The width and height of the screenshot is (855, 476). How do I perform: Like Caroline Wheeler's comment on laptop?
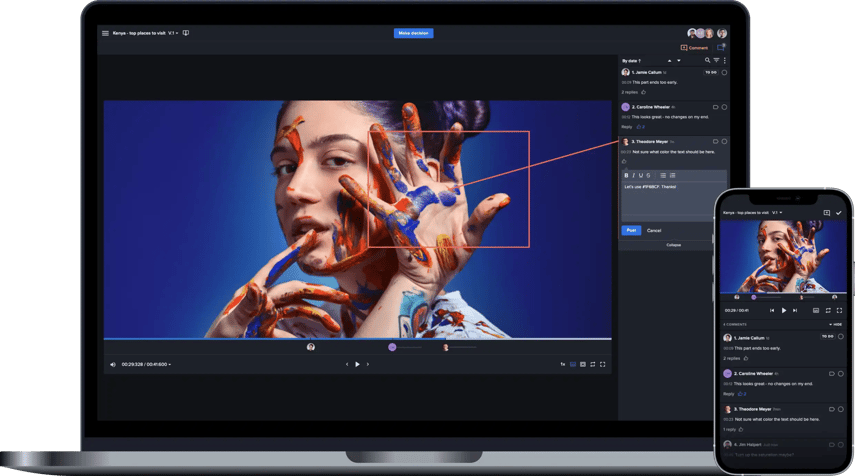pyautogui.click(x=640, y=127)
